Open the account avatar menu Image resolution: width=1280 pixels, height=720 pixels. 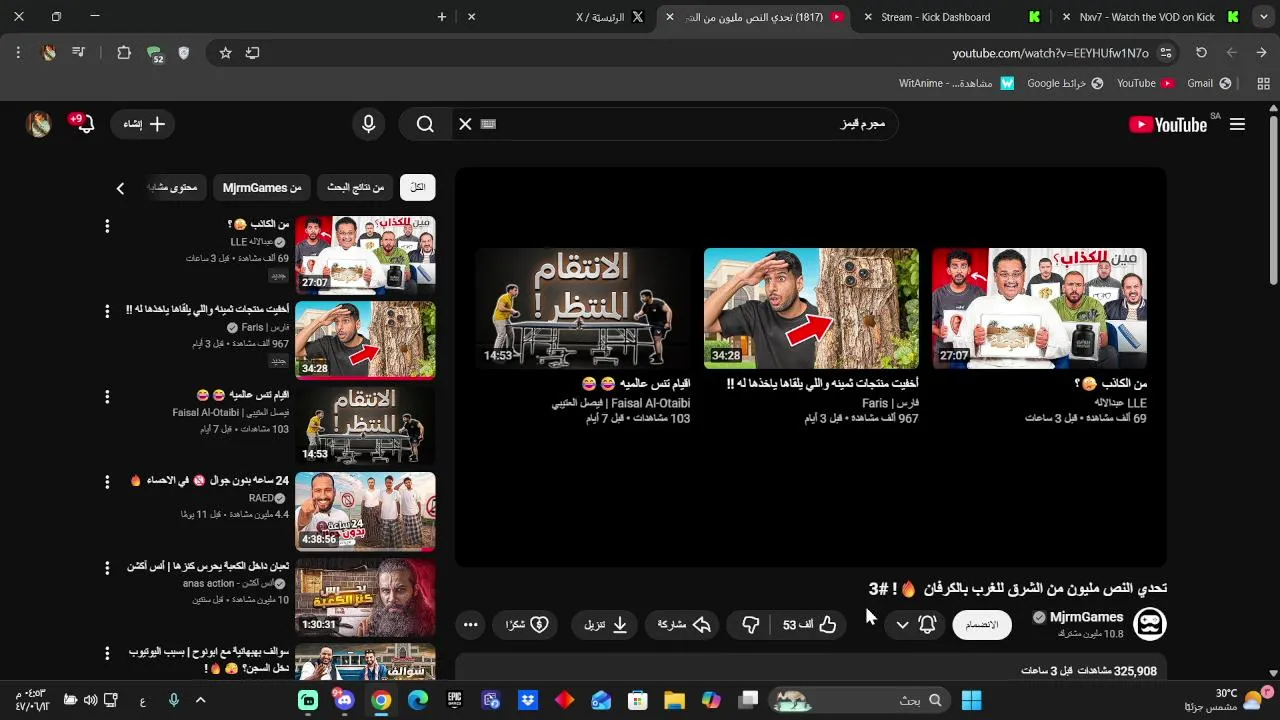click(39, 124)
